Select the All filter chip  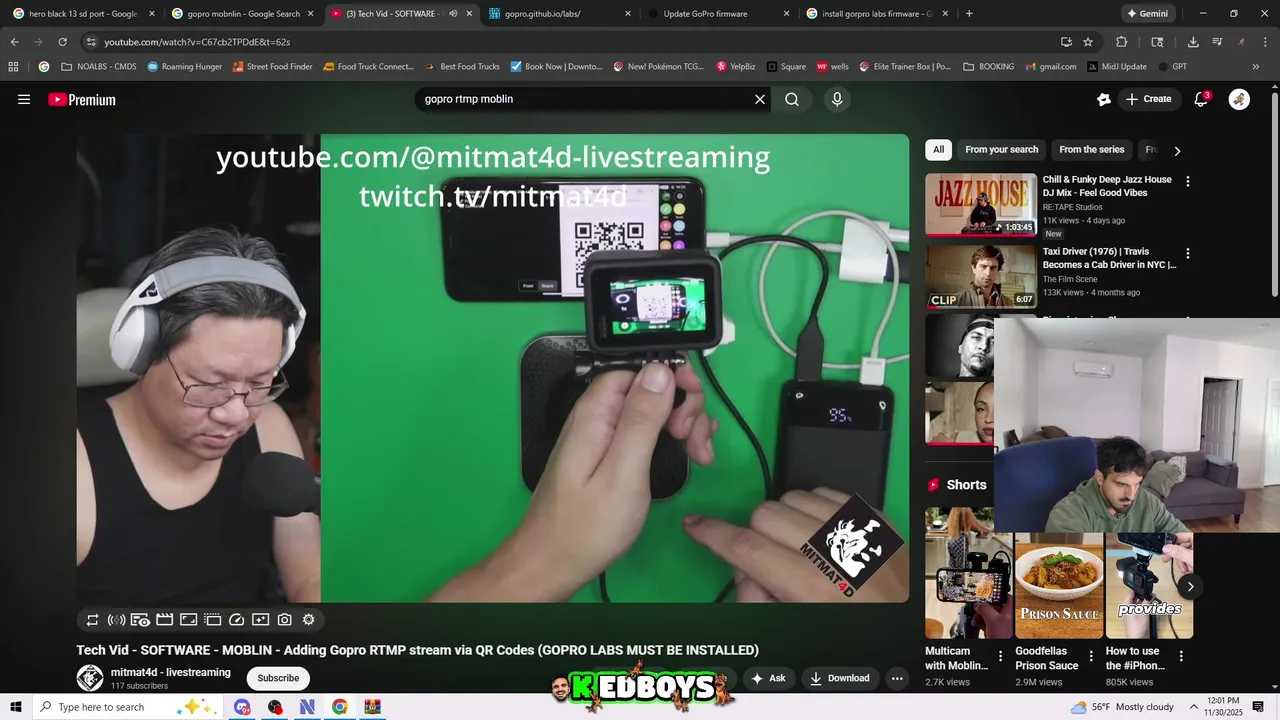pyautogui.click(x=938, y=150)
